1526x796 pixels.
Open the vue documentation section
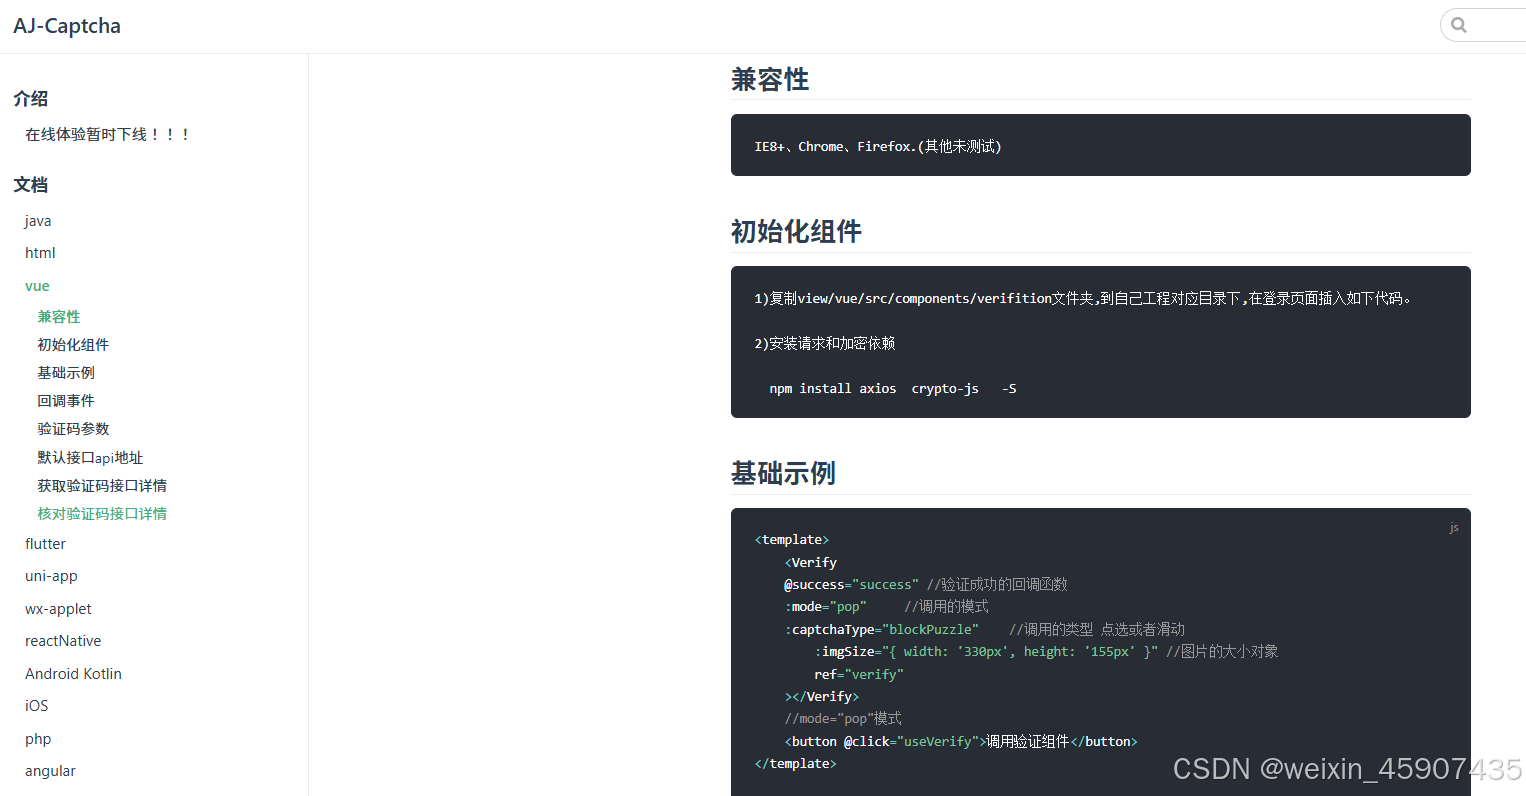37,285
